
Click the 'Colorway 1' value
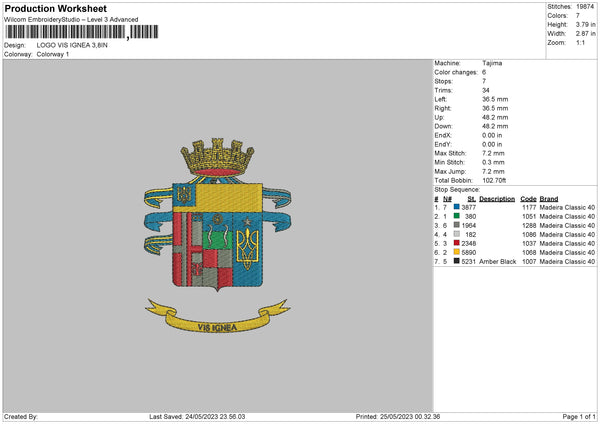tap(53, 54)
